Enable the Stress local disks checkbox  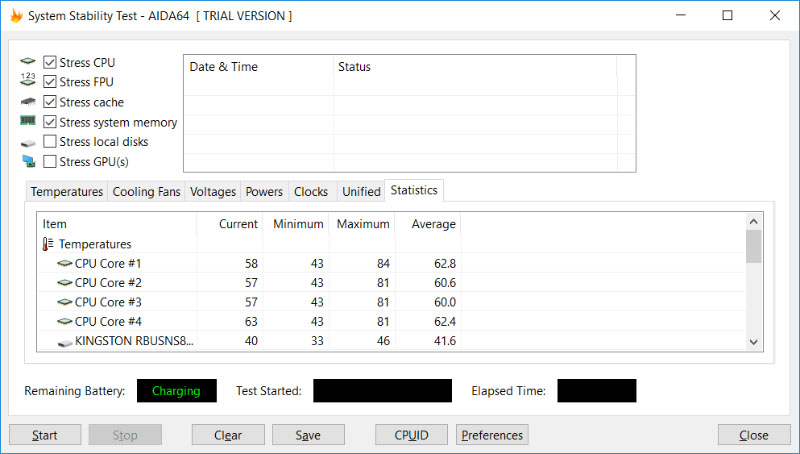pos(50,142)
